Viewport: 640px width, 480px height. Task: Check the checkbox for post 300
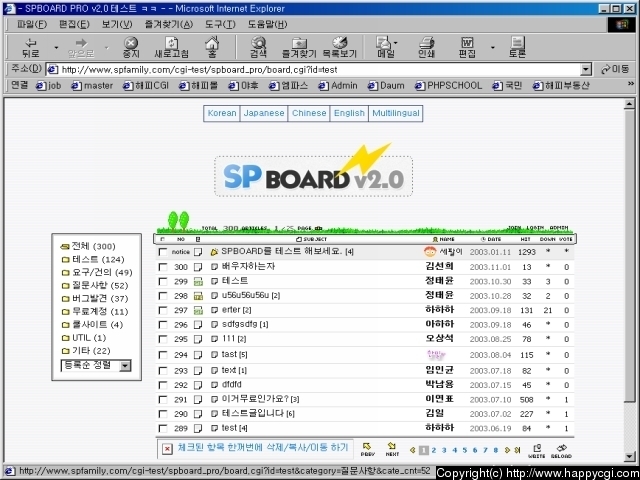click(x=163, y=267)
